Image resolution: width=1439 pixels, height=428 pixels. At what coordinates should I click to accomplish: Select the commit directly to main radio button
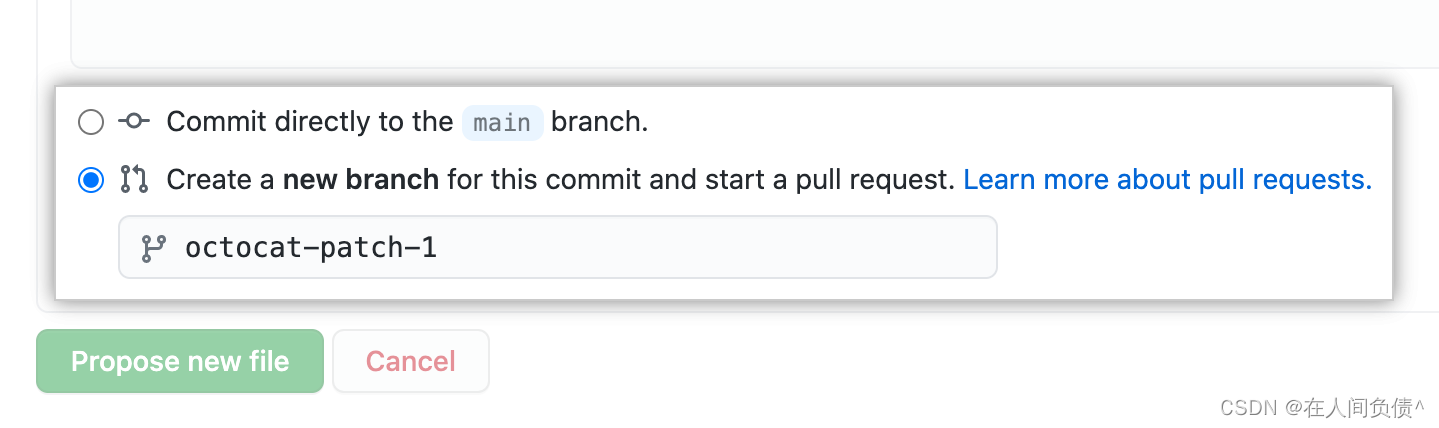coord(91,122)
